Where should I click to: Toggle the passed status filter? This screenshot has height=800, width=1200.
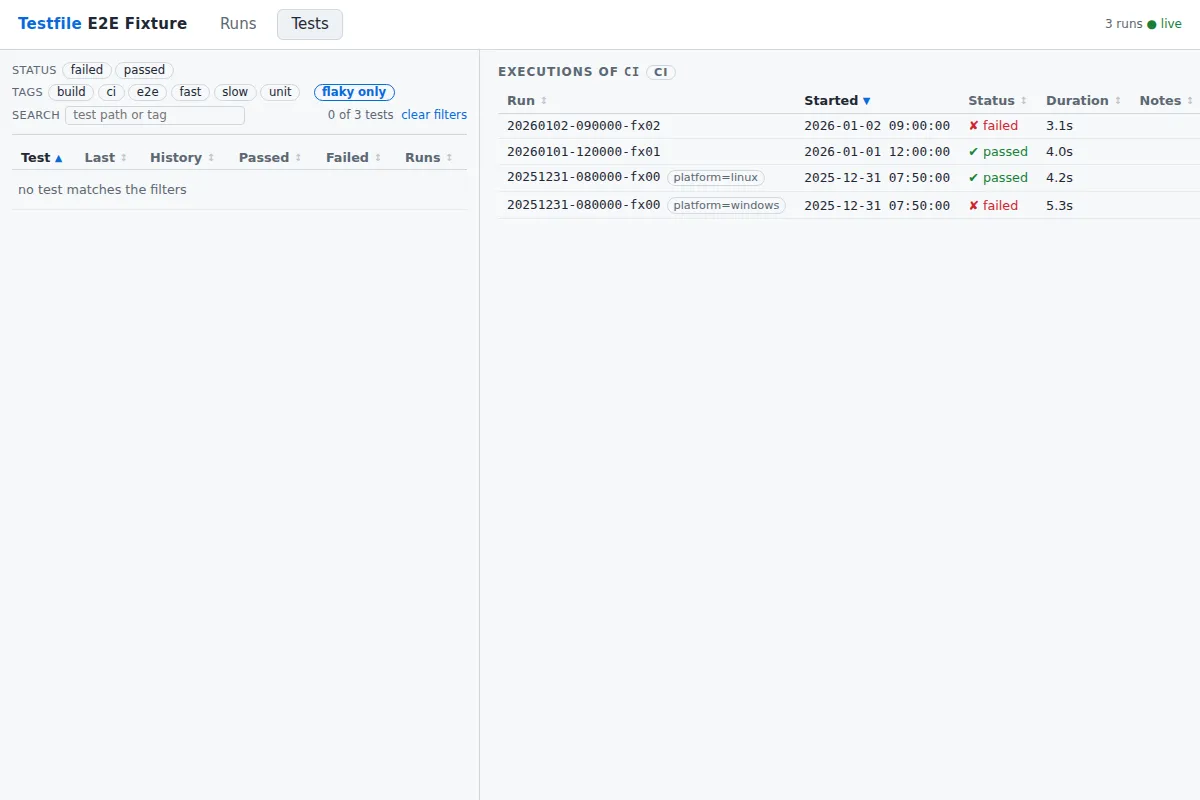(x=144, y=70)
